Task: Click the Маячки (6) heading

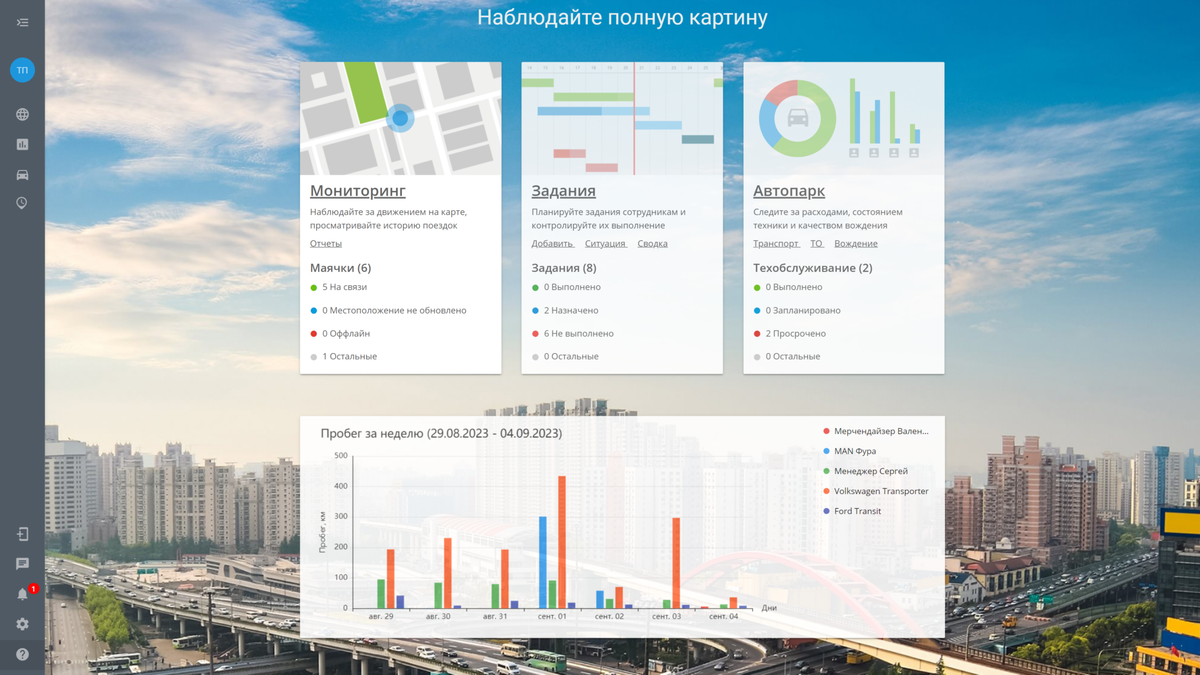Action: point(340,268)
